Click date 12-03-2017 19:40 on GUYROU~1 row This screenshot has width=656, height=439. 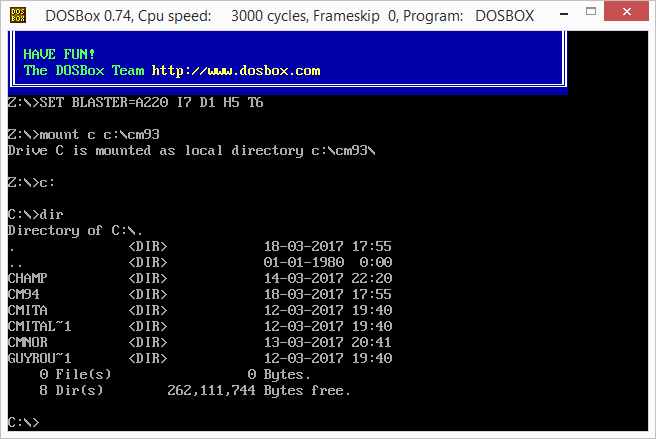click(x=328, y=358)
